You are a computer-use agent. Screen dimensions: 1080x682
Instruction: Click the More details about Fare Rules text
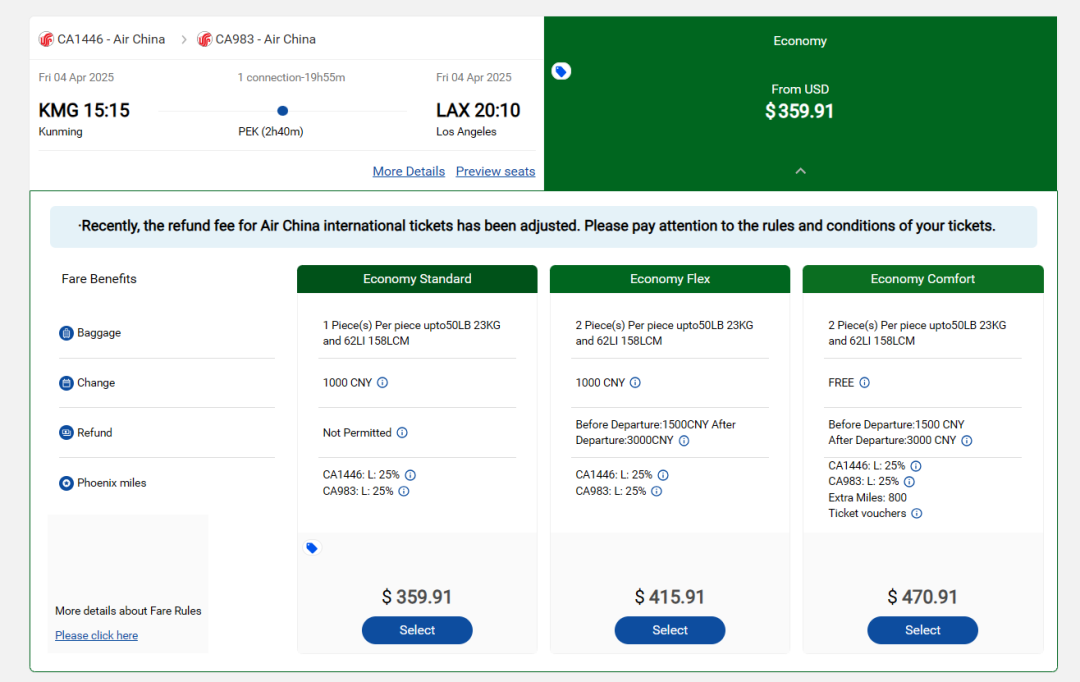point(128,611)
